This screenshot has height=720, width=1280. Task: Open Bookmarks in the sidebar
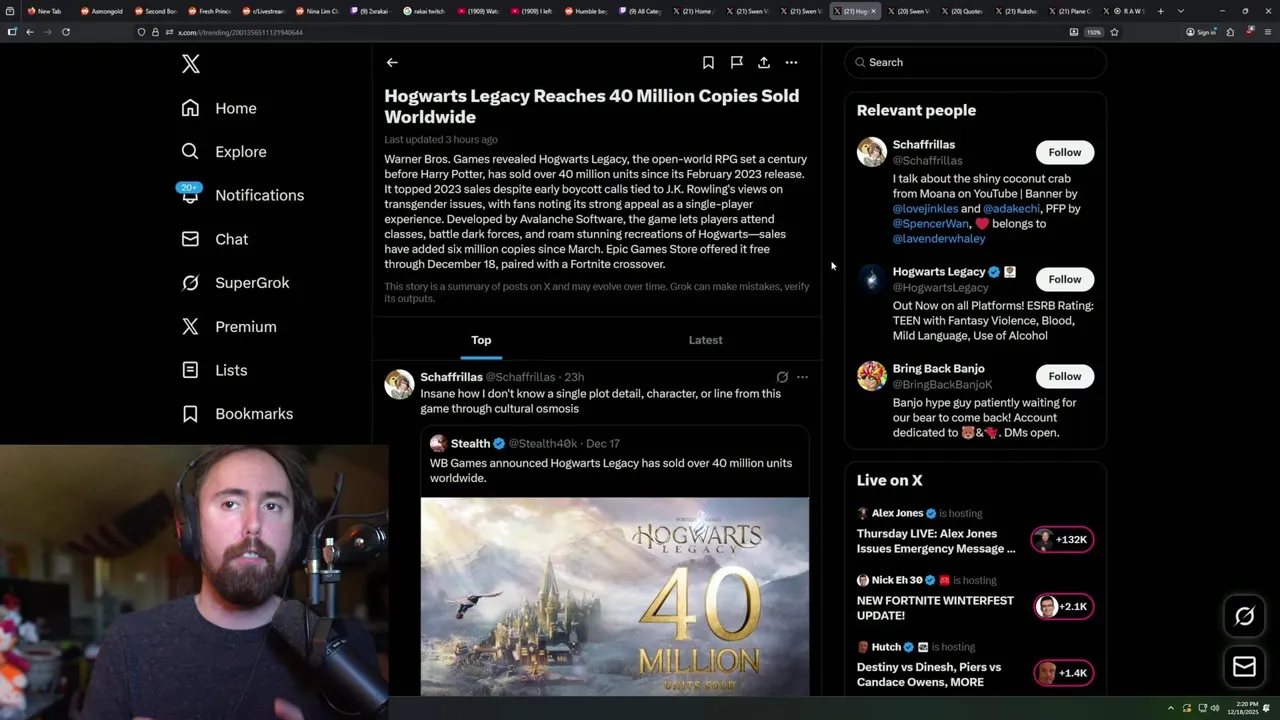237,414
